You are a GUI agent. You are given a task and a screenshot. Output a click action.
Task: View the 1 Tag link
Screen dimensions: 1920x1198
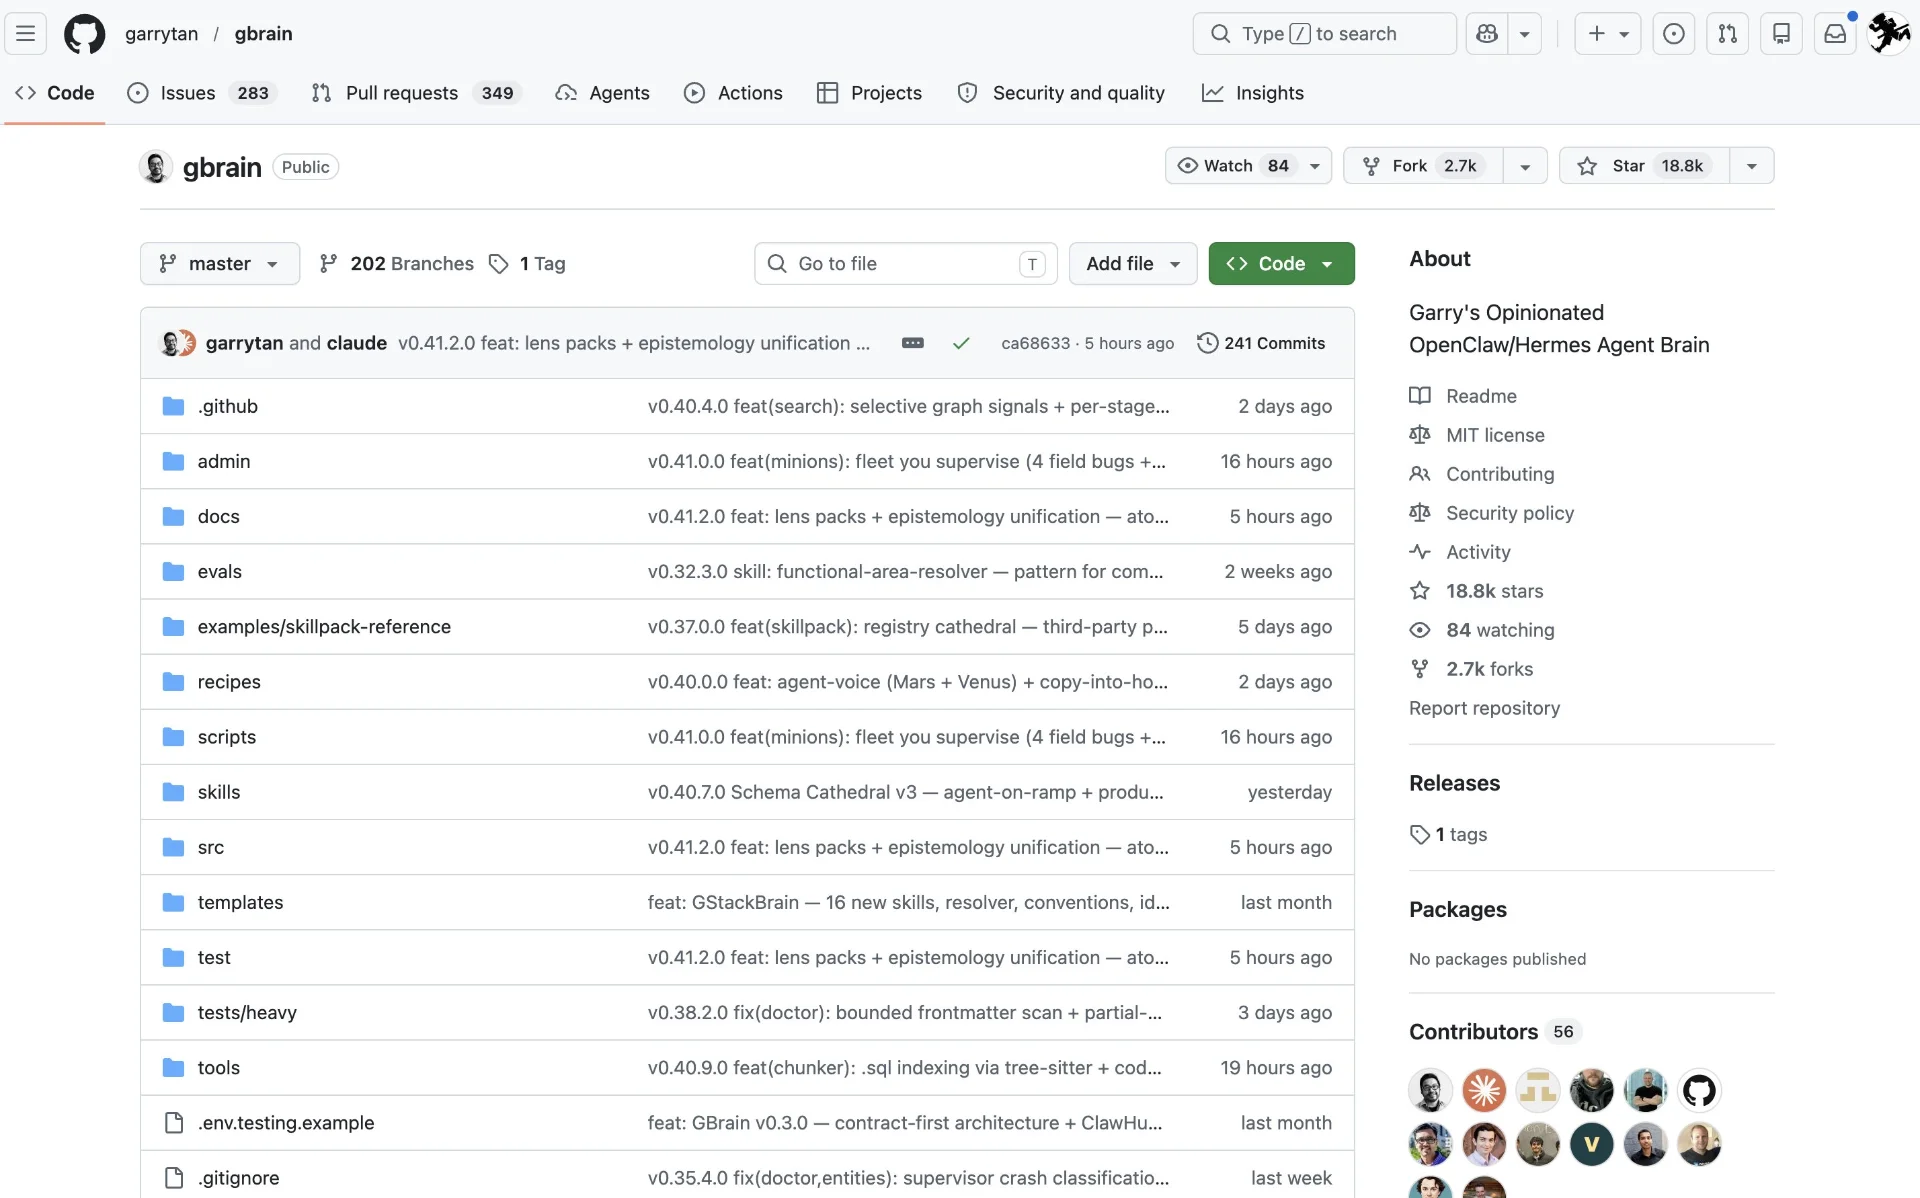[527, 263]
